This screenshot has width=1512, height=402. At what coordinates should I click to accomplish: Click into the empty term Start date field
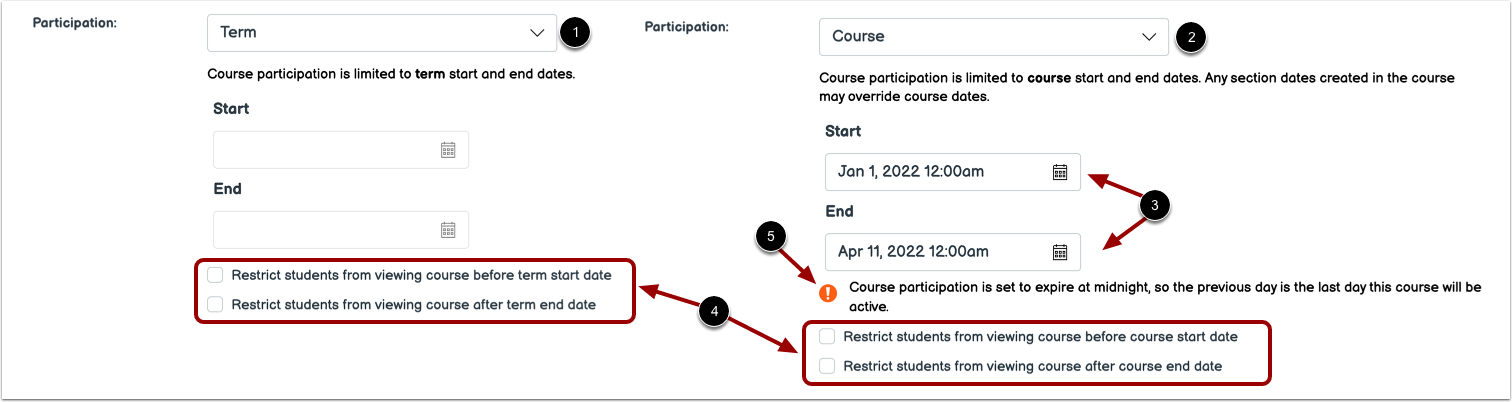(325, 150)
